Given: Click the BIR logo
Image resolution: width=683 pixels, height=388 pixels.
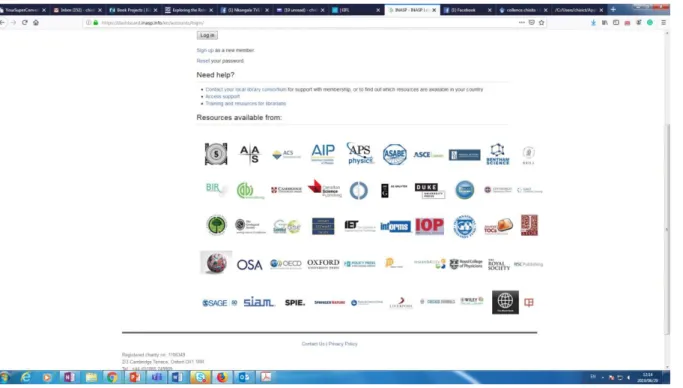Looking at the screenshot, I should pyautogui.click(x=215, y=189).
